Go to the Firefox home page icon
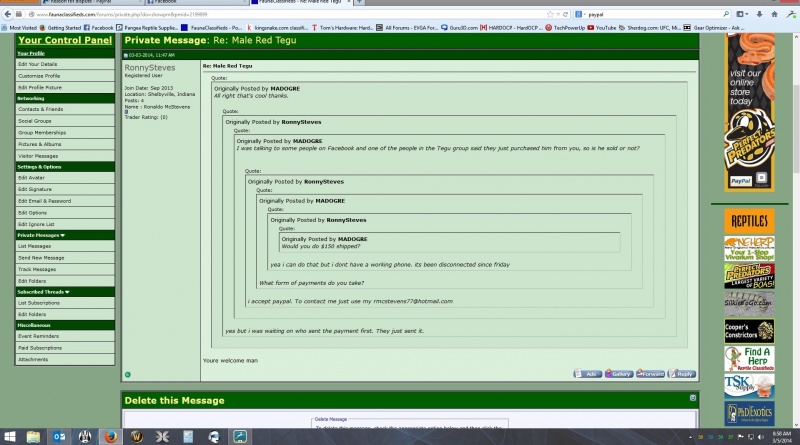The width and height of the screenshot is (800, 445). [774, 14]
